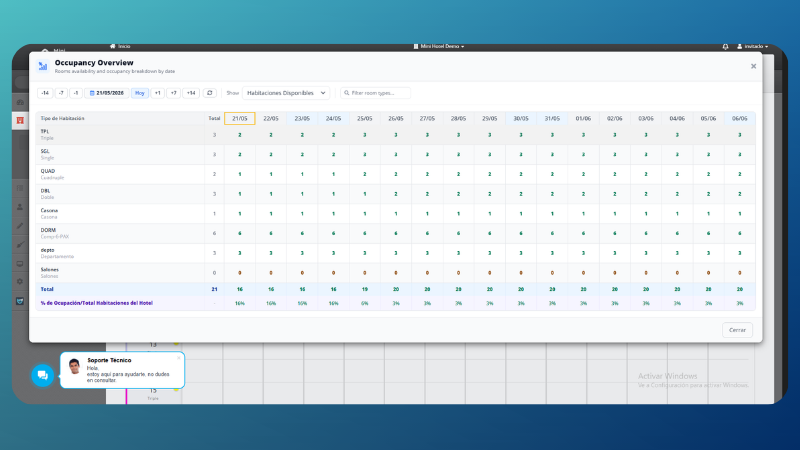Click the +14 days button
This screenshot has width=800, height=450.
point(191,93)
